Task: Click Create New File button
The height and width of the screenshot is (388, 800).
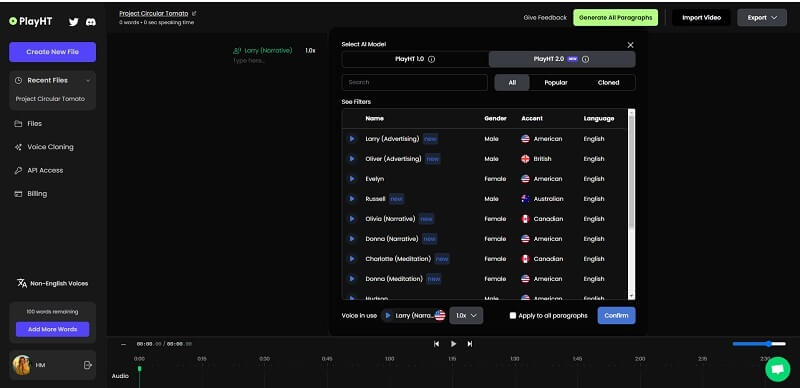Action: (53, 52)
